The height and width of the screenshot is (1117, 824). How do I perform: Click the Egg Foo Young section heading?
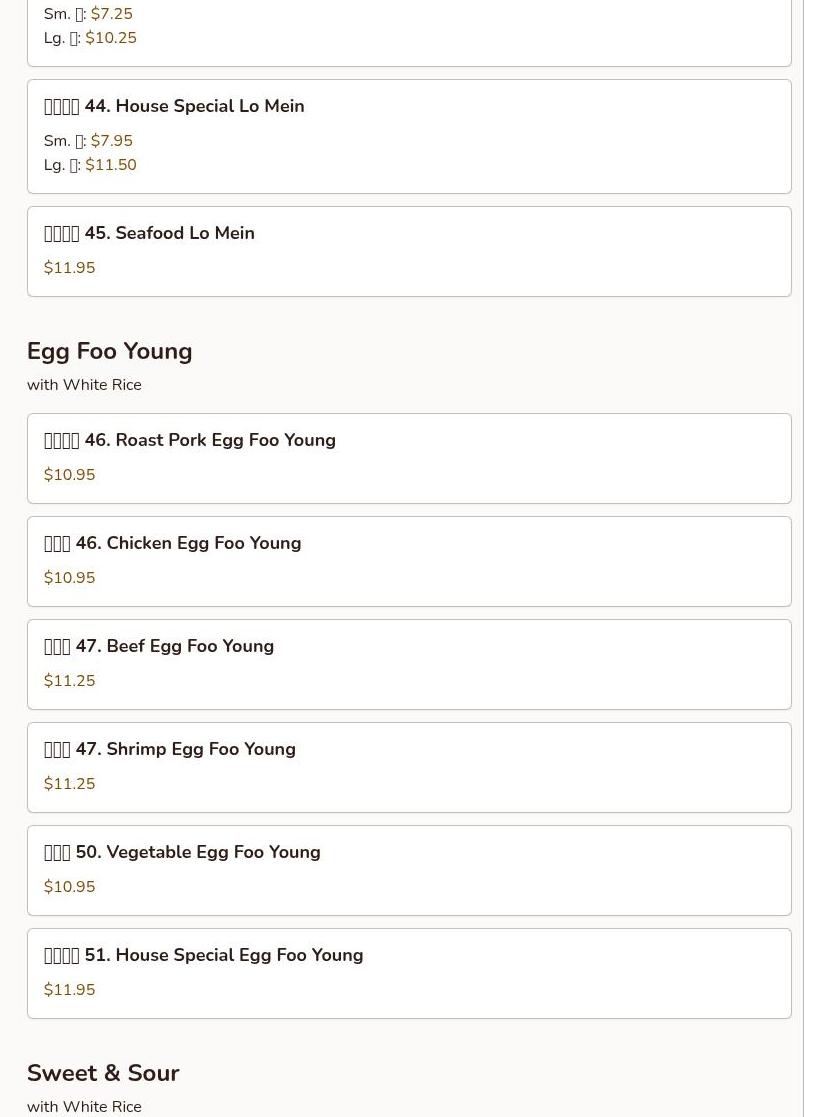[x=110, y=352]
